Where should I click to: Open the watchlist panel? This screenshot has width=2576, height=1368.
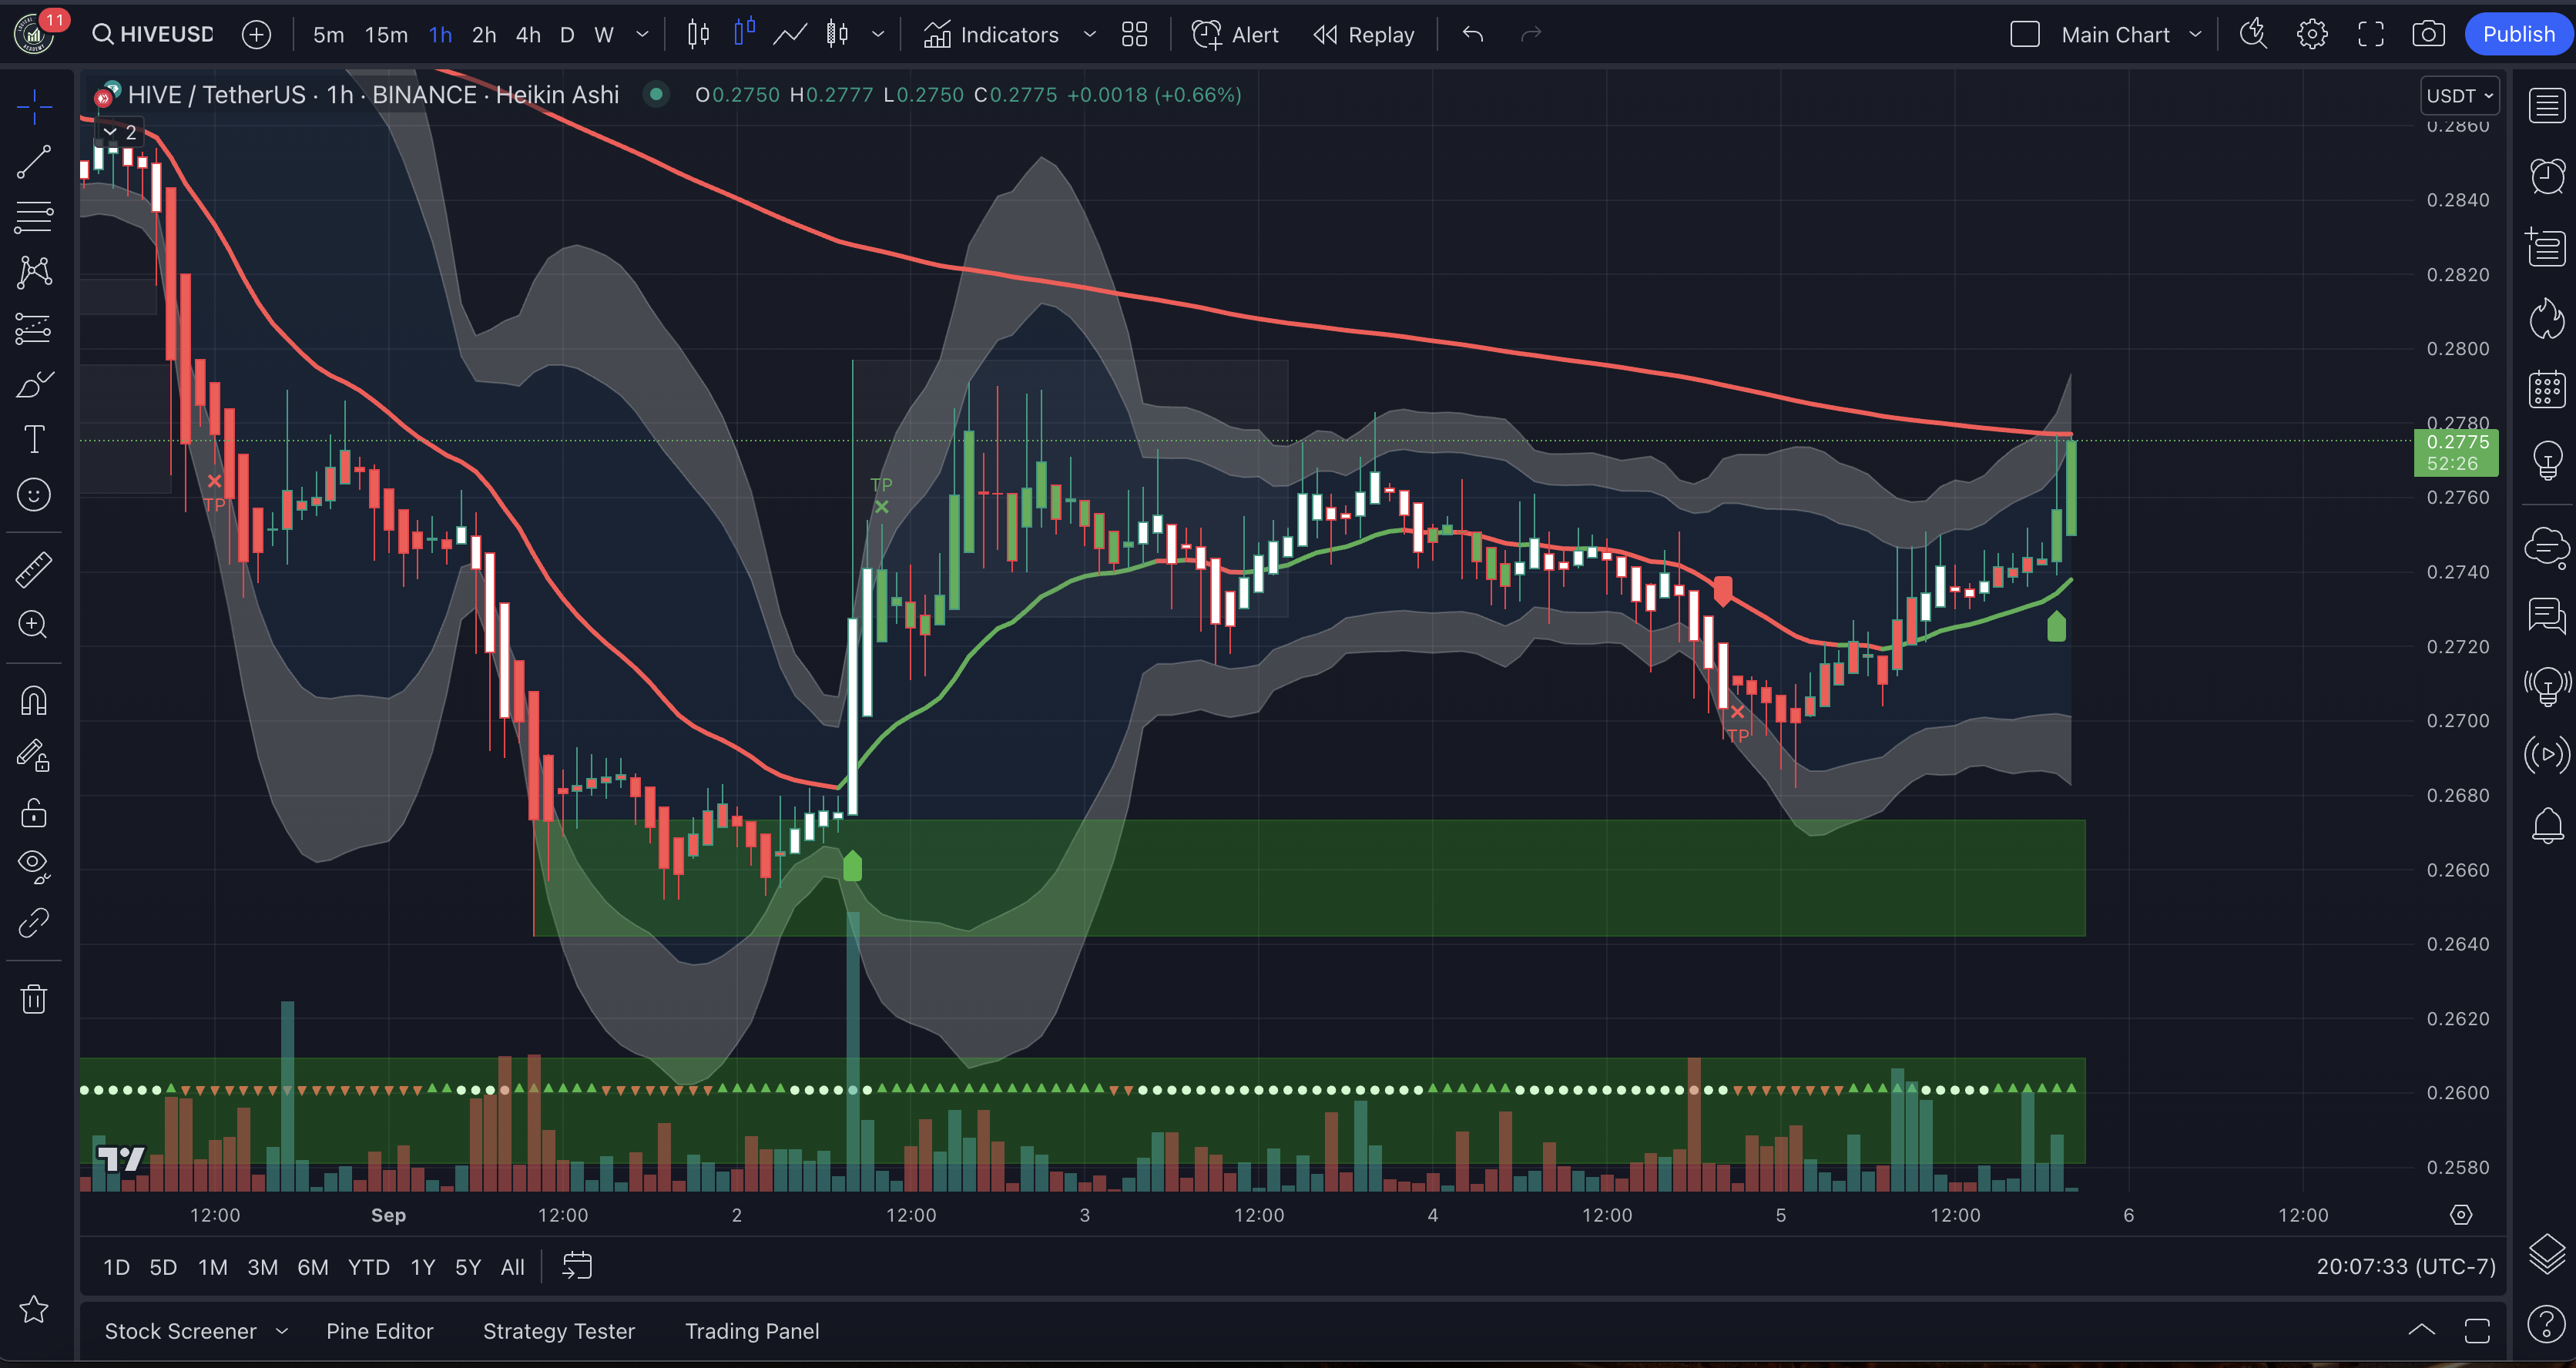2547,106
